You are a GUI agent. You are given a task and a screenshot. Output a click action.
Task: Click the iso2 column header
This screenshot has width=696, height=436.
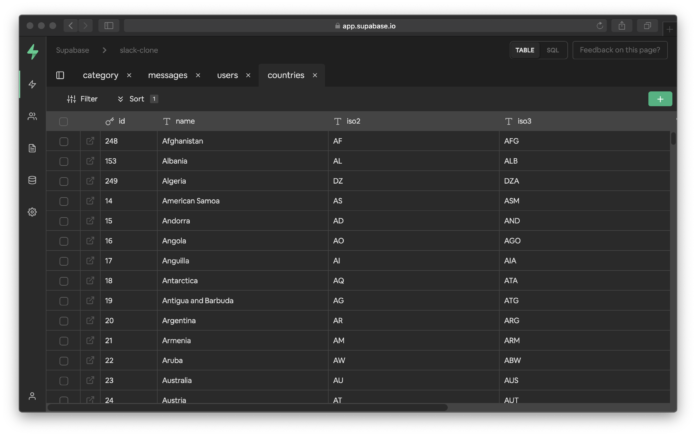[x=414, y=121]
